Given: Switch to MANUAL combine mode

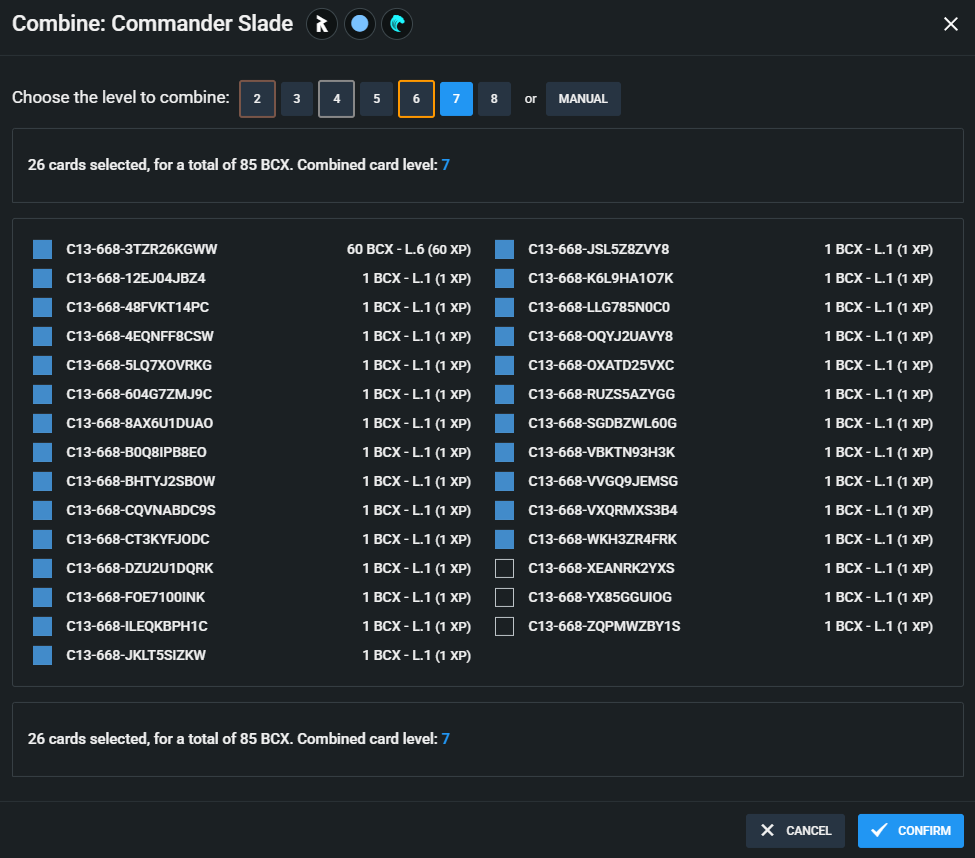Looking at the screenshot, I should click(x=583, y=99).
